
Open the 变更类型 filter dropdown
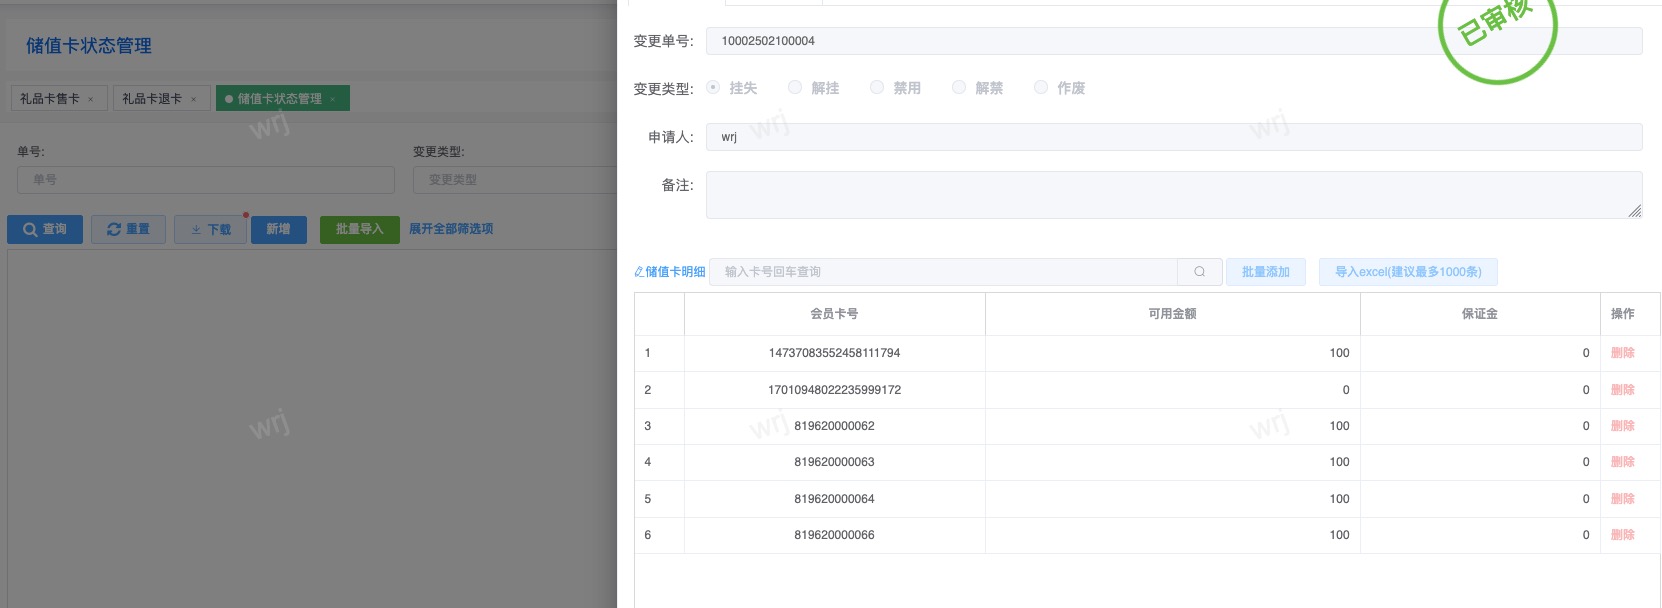coord(514,180)
